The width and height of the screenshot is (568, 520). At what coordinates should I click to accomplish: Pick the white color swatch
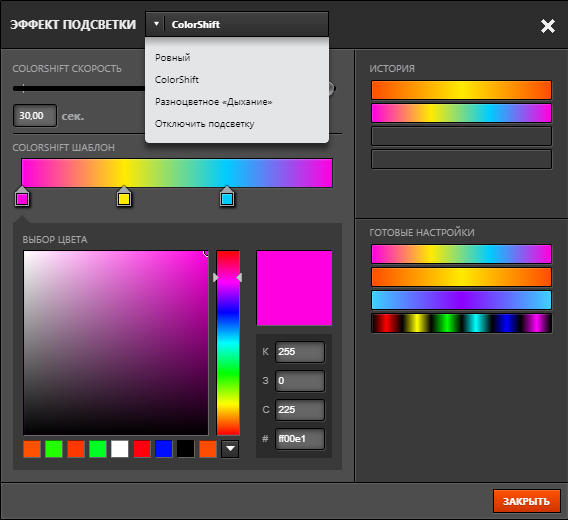[x=120, y=449]
